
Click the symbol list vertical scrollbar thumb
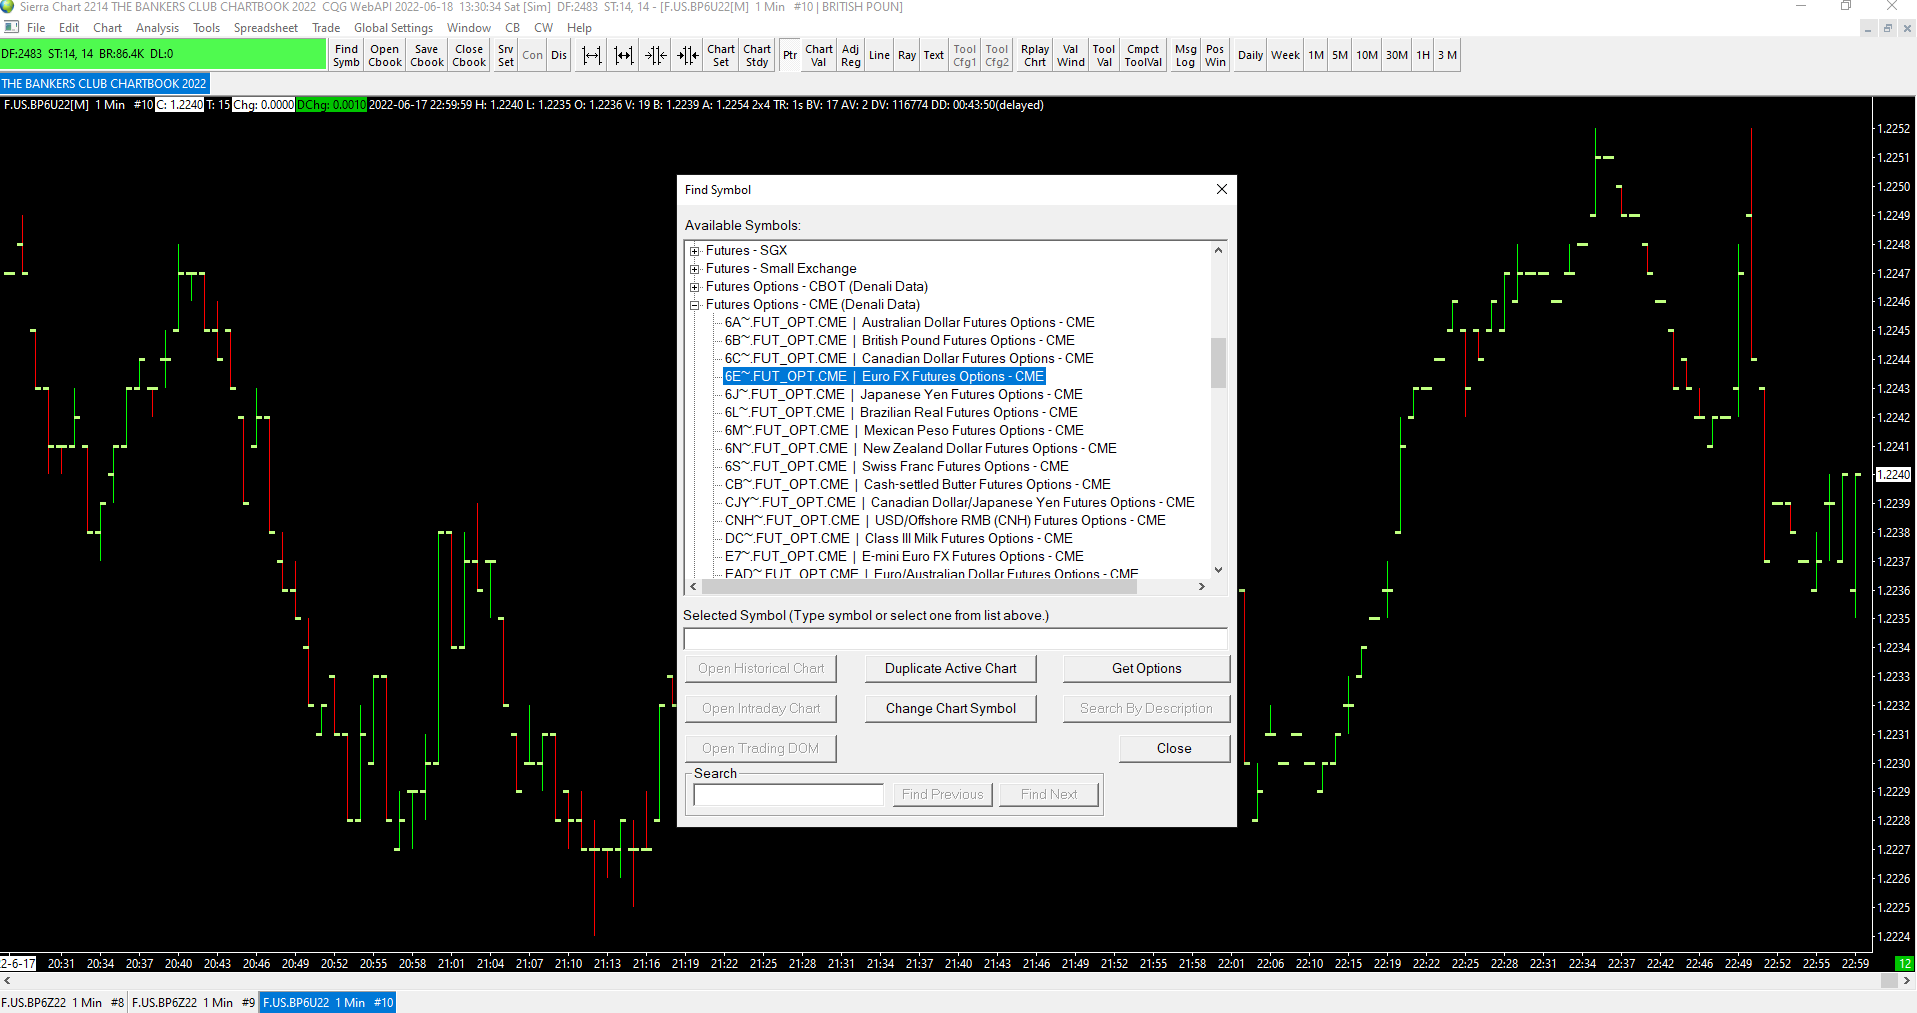1218,362
